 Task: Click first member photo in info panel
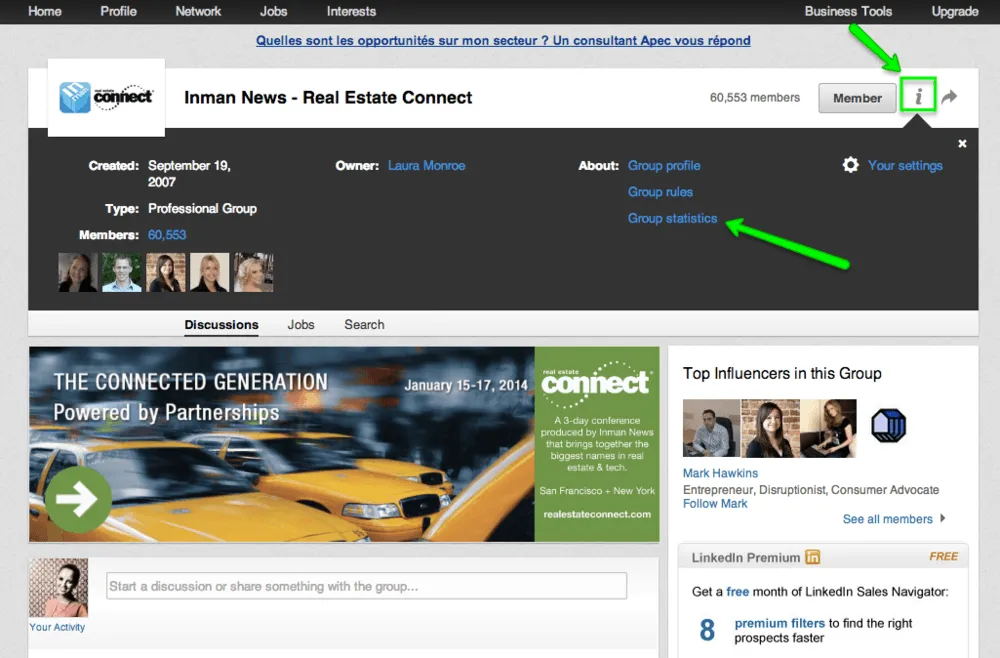point(78,272)
